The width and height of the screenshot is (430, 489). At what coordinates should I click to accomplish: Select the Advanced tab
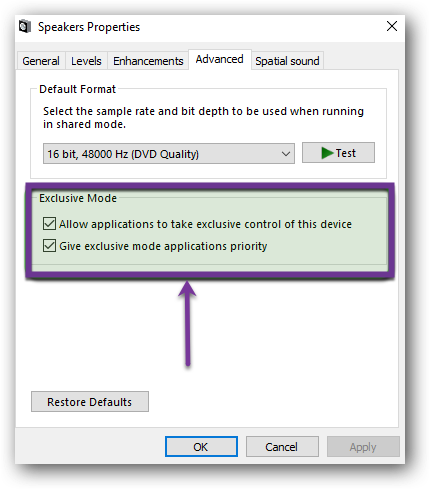[x=220, y=59]
